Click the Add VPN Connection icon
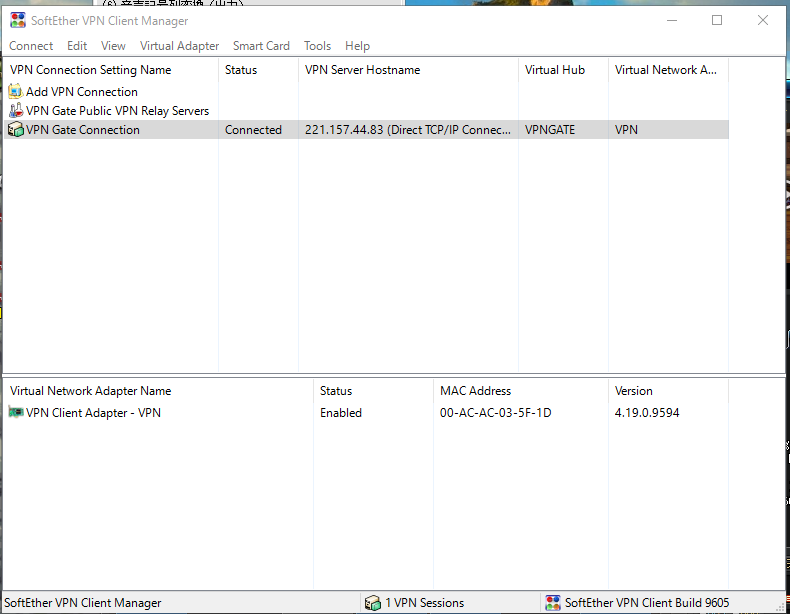This screenshot has width=790, height=614. (x=16, y=91)
